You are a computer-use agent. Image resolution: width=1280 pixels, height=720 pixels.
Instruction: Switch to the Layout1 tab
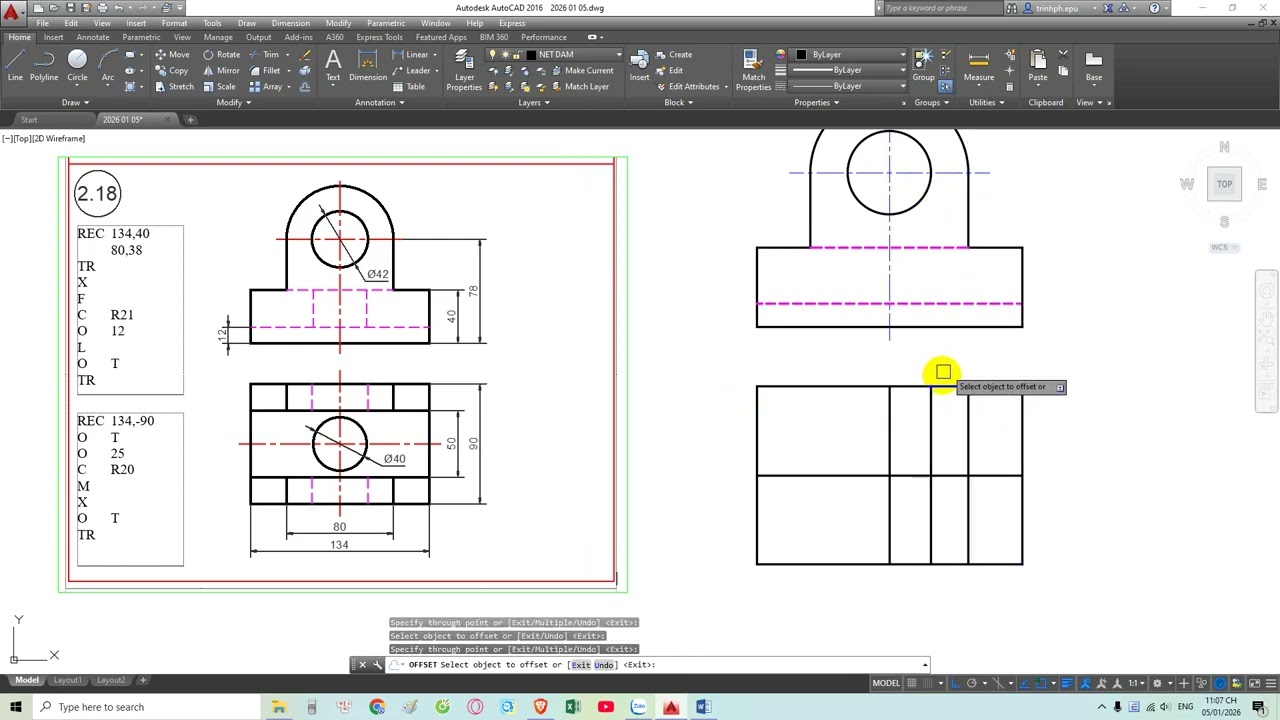67,680
